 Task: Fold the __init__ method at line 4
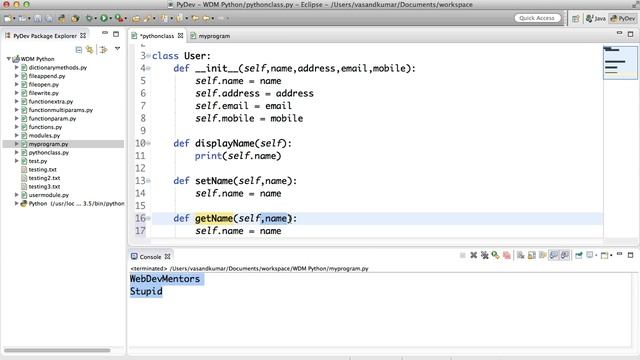tap(149, 68)
